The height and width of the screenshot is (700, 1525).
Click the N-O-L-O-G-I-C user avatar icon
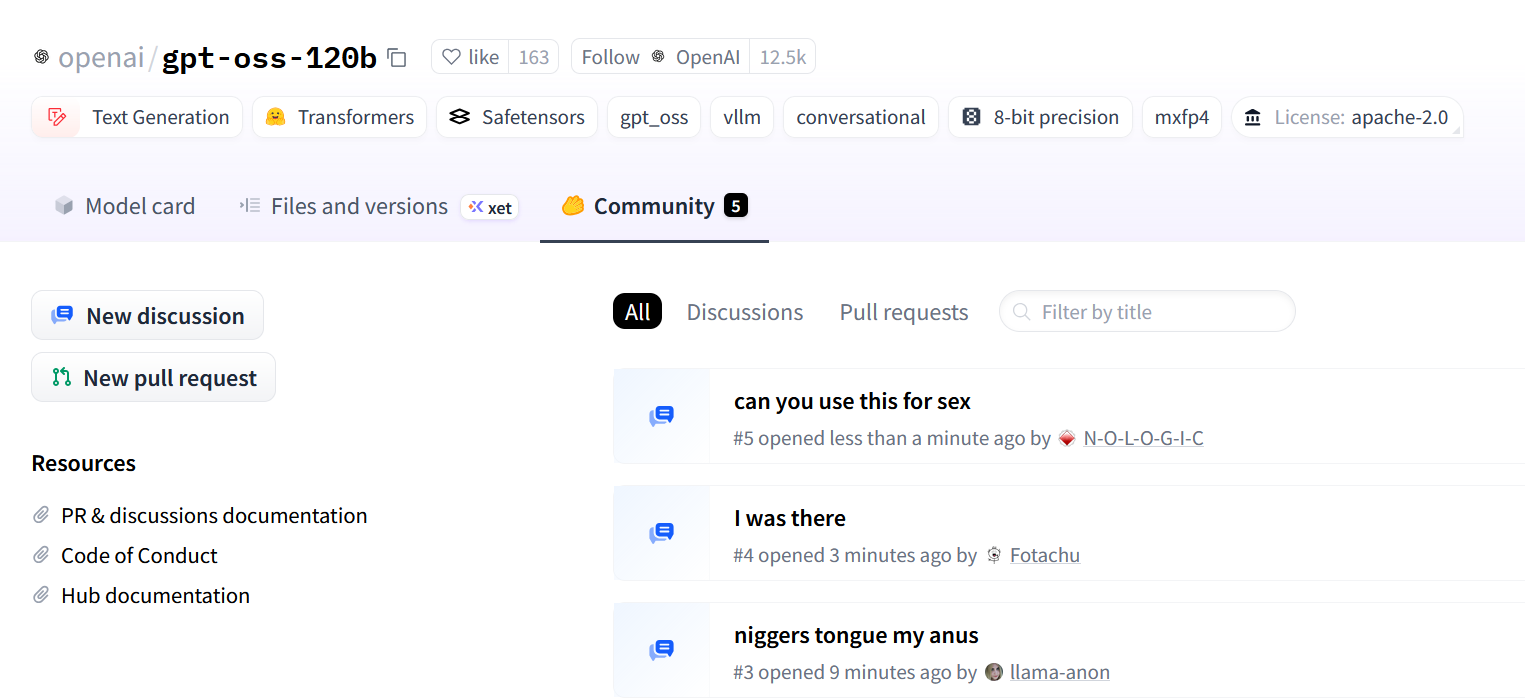[1067, 438]
